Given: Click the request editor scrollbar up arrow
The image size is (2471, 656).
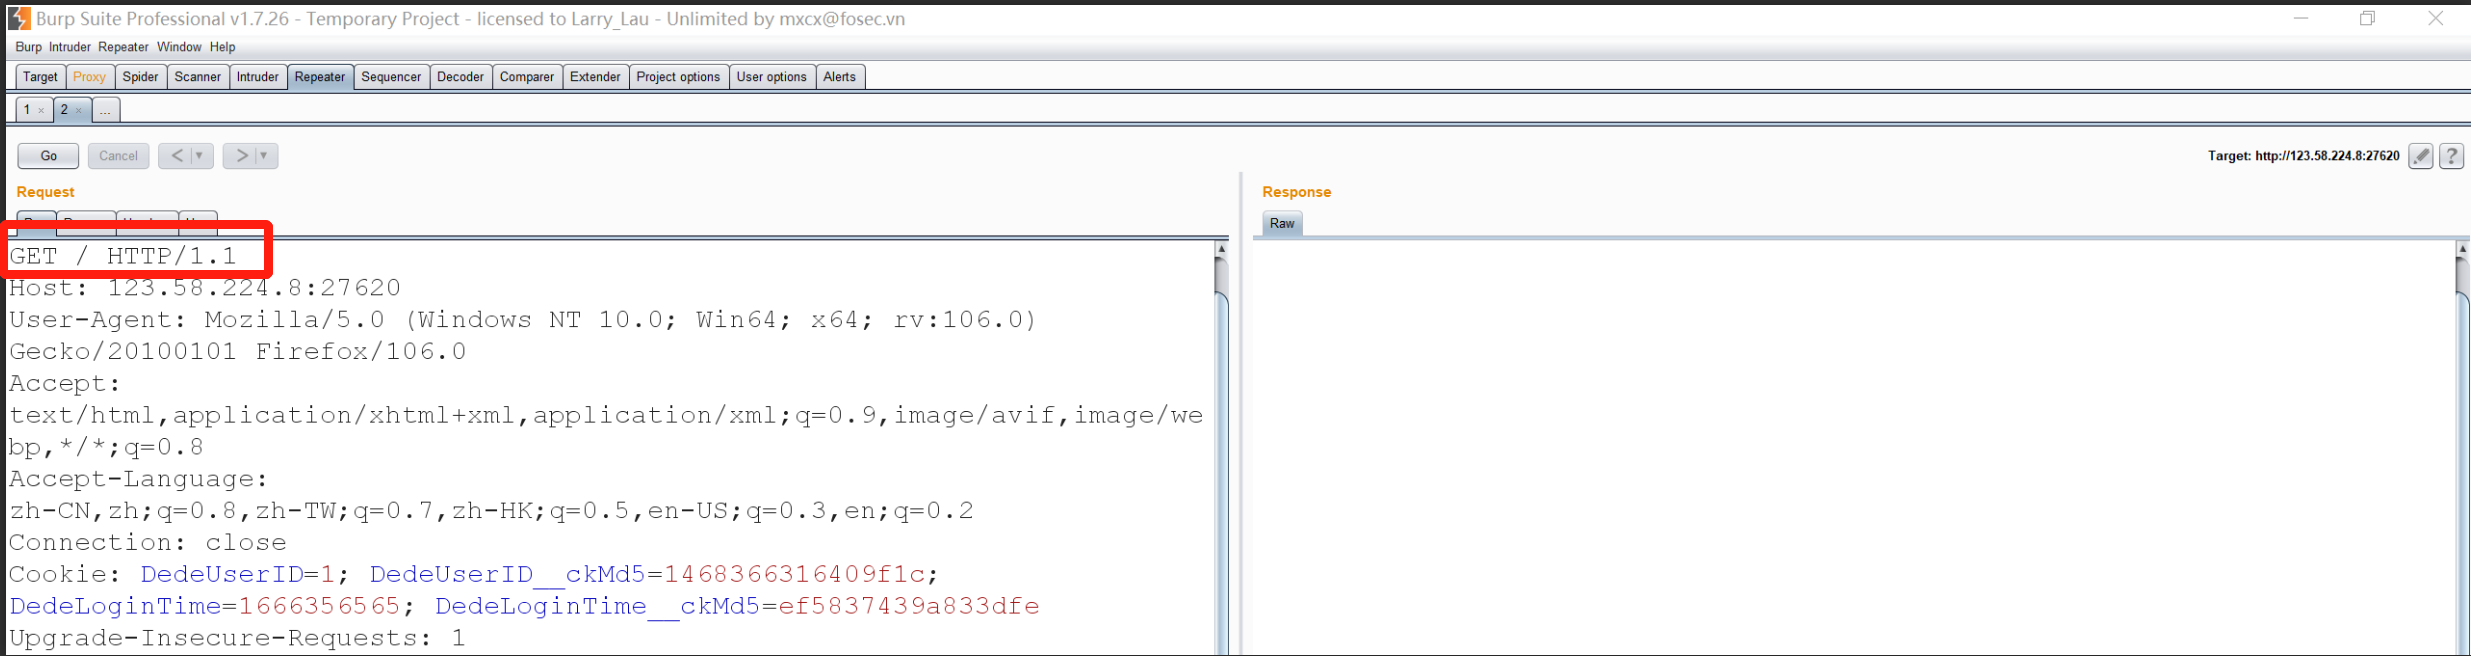Looking at the screenshot, I should click(1221, 249).
